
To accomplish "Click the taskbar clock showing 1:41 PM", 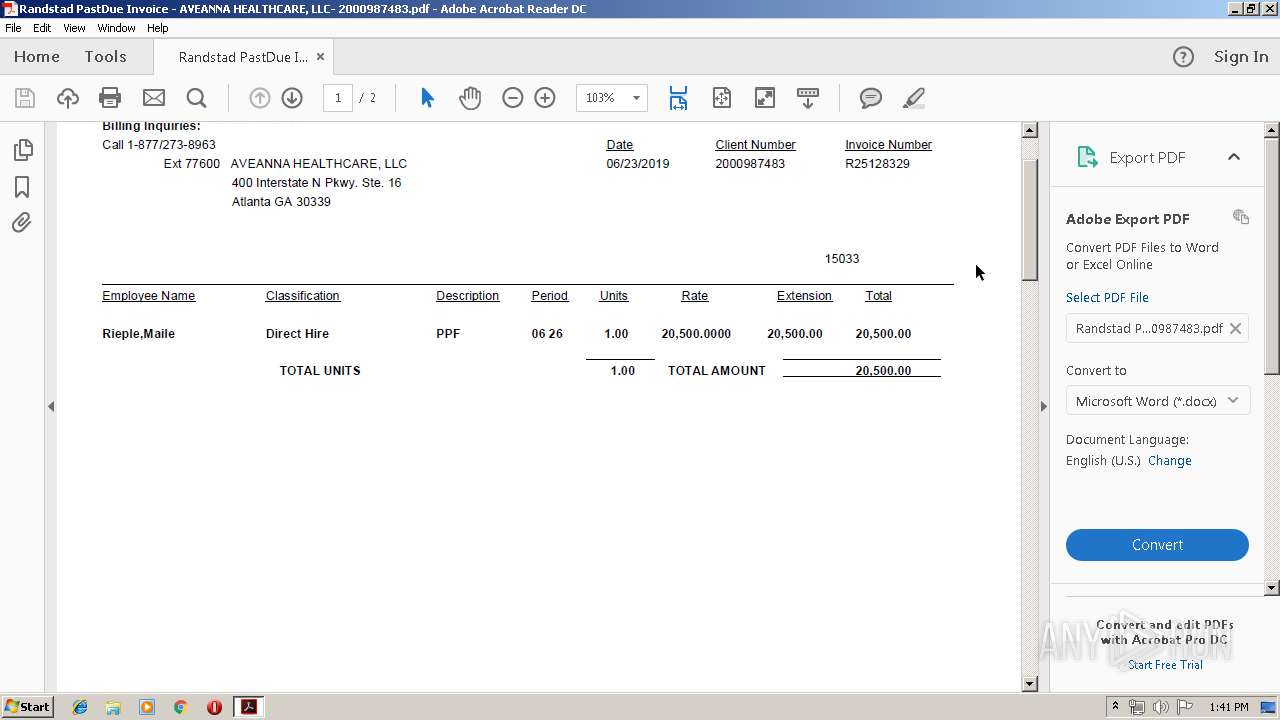I will (1229, 707).
